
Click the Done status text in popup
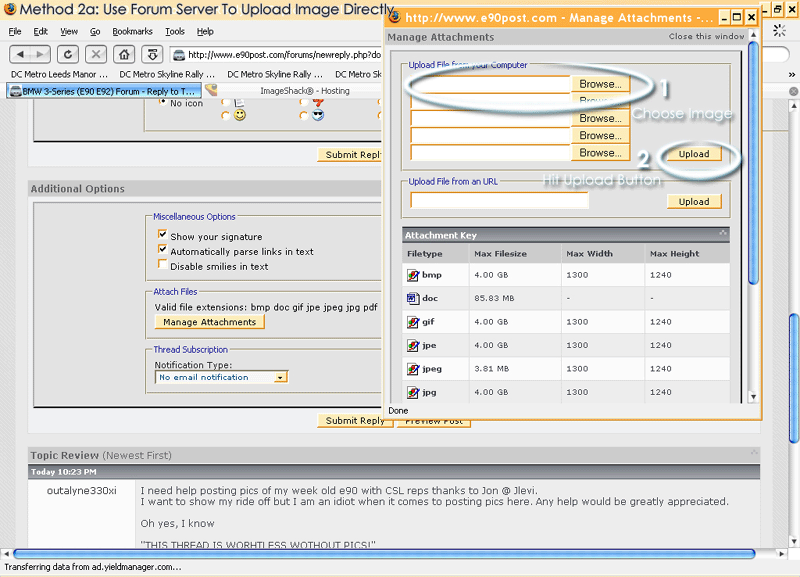[x=398, y=411]
